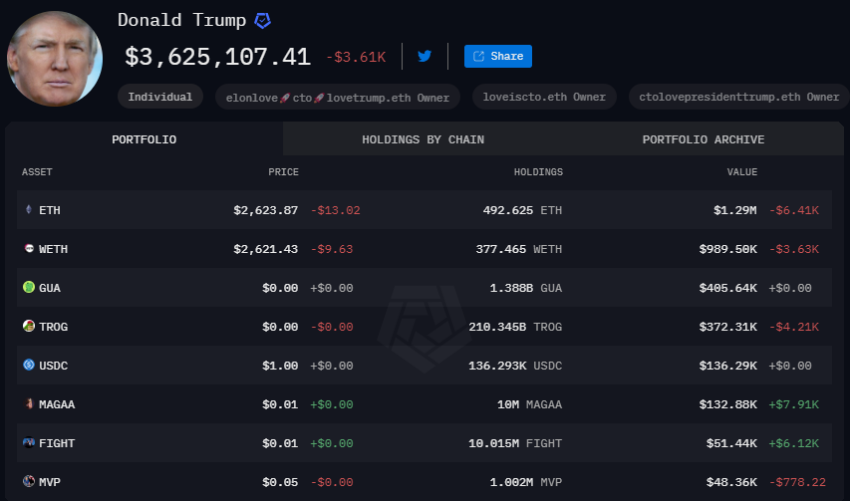Click the WETH value $989.50K
Screen dimensions: 850x501
point(728,249)
